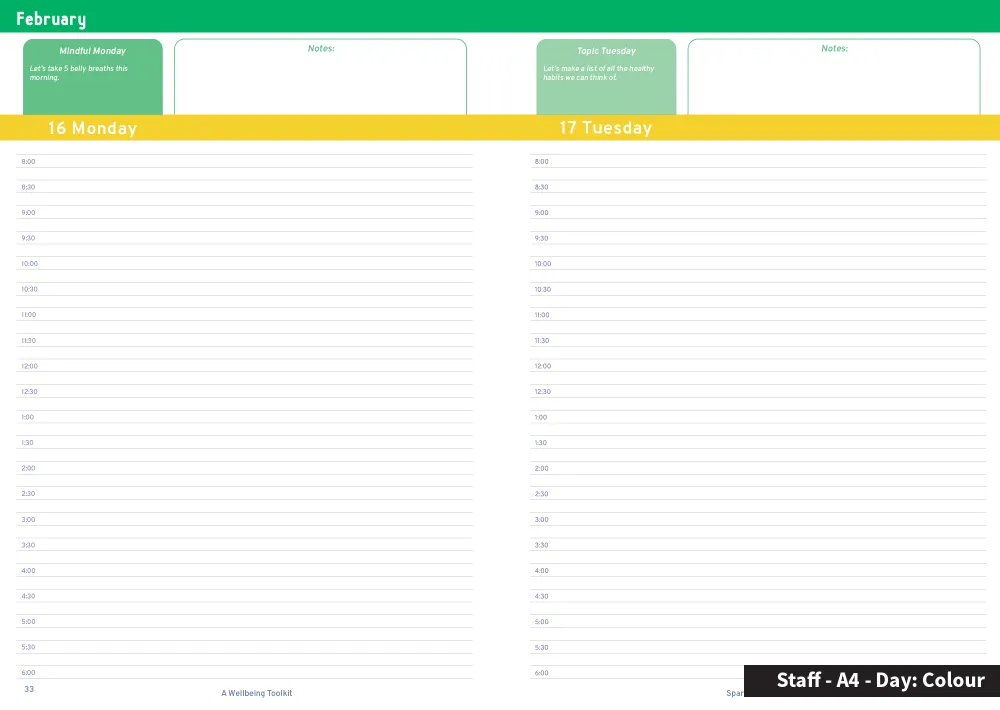The width and height of the screenshot is (1000, 710).
Task: Select Monday's 6:00 time slot line
Action: 245,673
